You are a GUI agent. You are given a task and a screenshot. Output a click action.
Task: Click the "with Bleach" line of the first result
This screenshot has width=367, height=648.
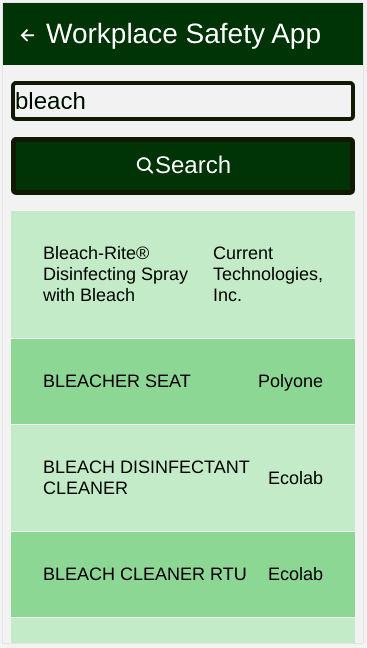pos(89,295)
